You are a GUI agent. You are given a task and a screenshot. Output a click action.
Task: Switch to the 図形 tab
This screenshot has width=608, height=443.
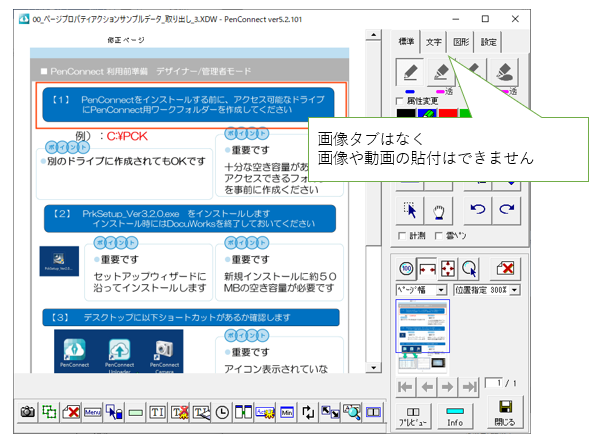pos(461,42)
